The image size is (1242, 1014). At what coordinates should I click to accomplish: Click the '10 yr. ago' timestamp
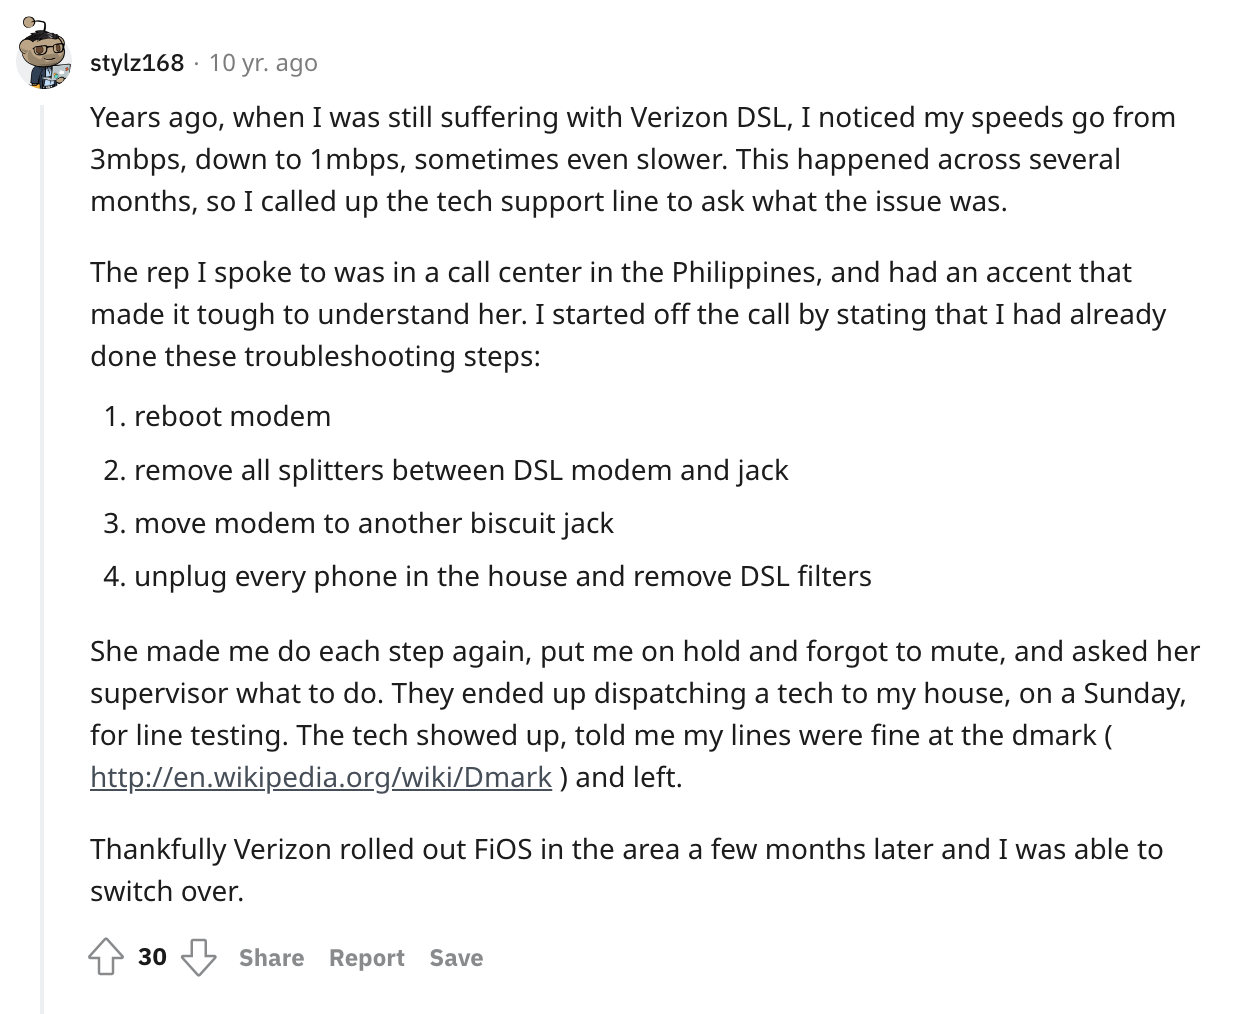pos(263,63)
